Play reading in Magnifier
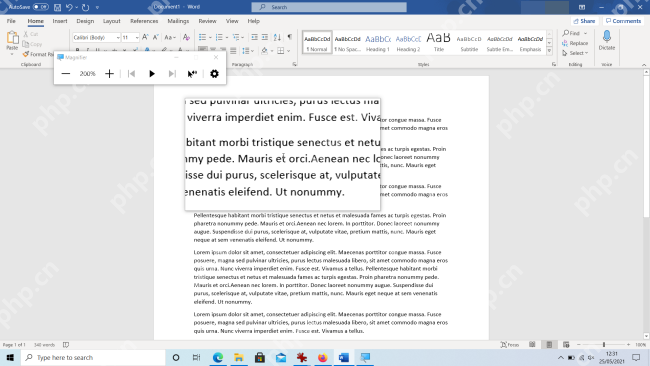This screenshot has width=650, height=366. click(152, 74)
